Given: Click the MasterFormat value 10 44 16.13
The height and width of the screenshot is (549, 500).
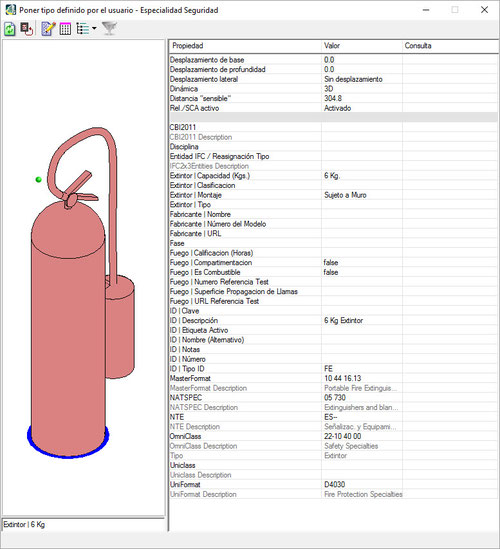Looking at the screenshot, I should (342, 378).
